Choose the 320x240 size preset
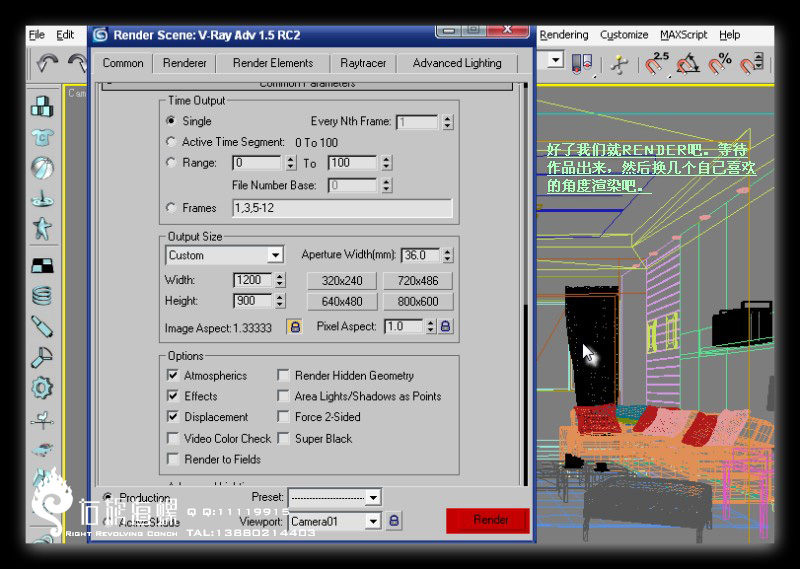Image resolution: width=800 pixels, height=569 pixels. pyautogui.click(x=342, y=281)
